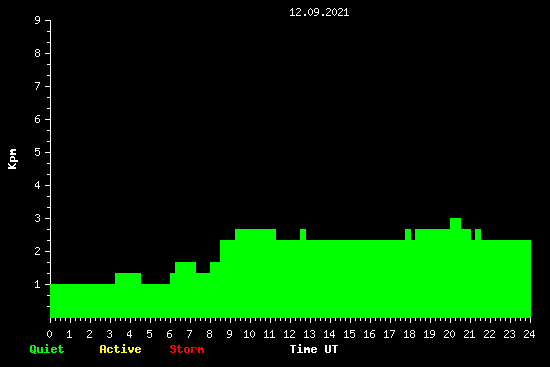Screen dimensions: 550x367
Task: Click the narrow green spike near hour 18
Action: [x=408, y=234]
